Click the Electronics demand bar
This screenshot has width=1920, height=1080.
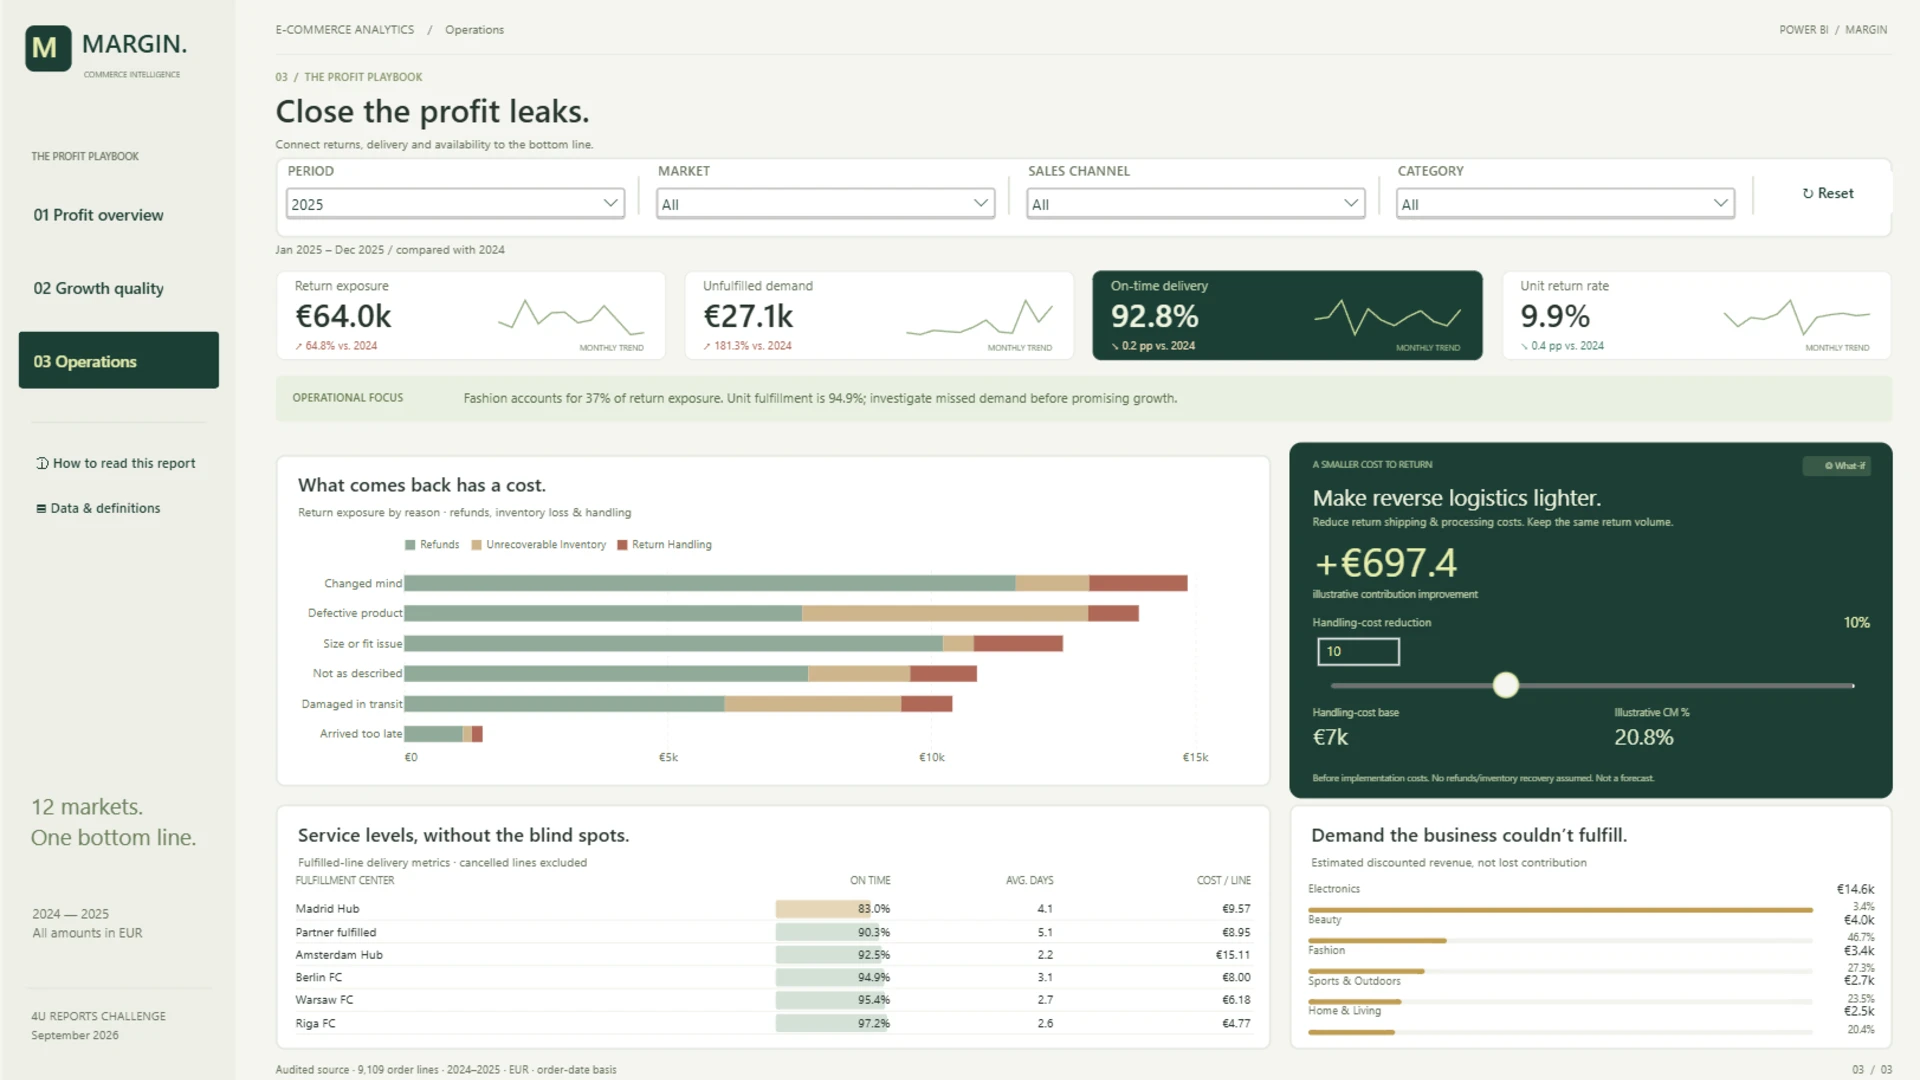tap(1560, 910)
